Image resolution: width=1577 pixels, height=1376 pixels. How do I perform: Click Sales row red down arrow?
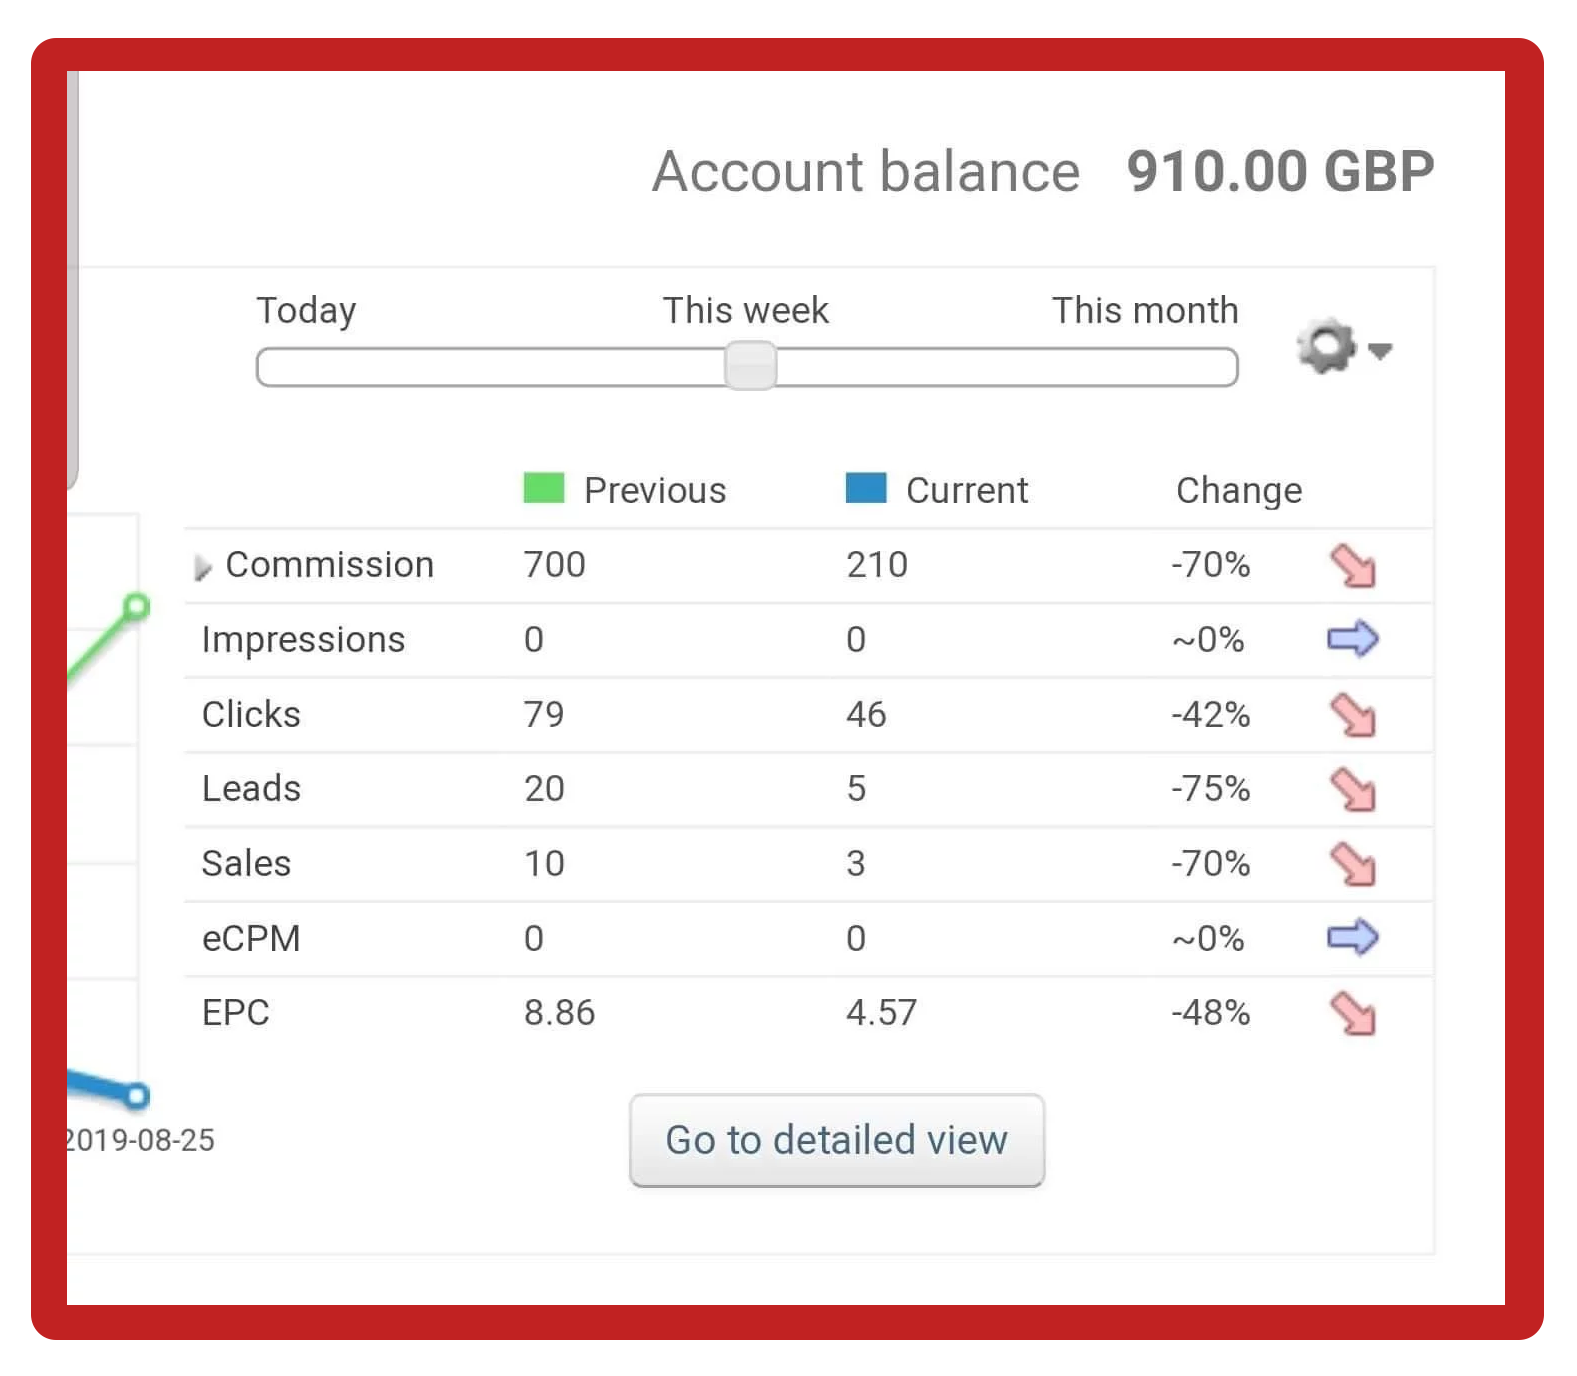pos(1353,864)
